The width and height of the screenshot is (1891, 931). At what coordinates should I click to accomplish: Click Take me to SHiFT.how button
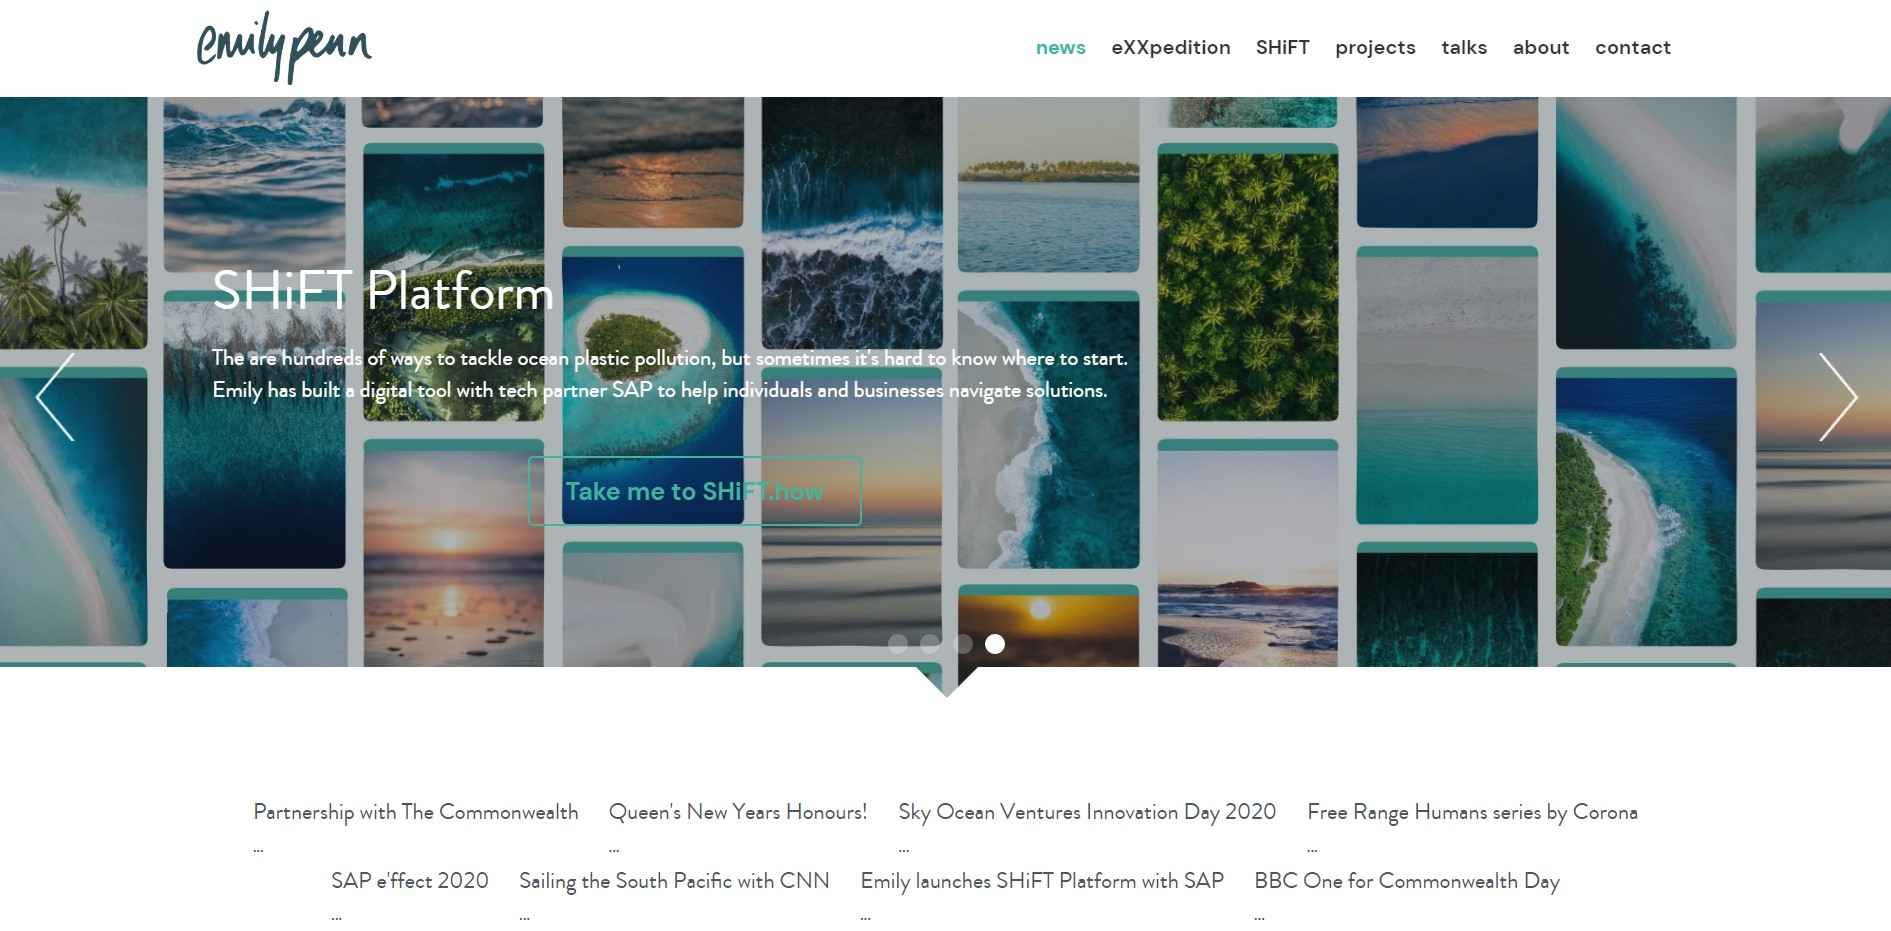click(x=695, y=491)
